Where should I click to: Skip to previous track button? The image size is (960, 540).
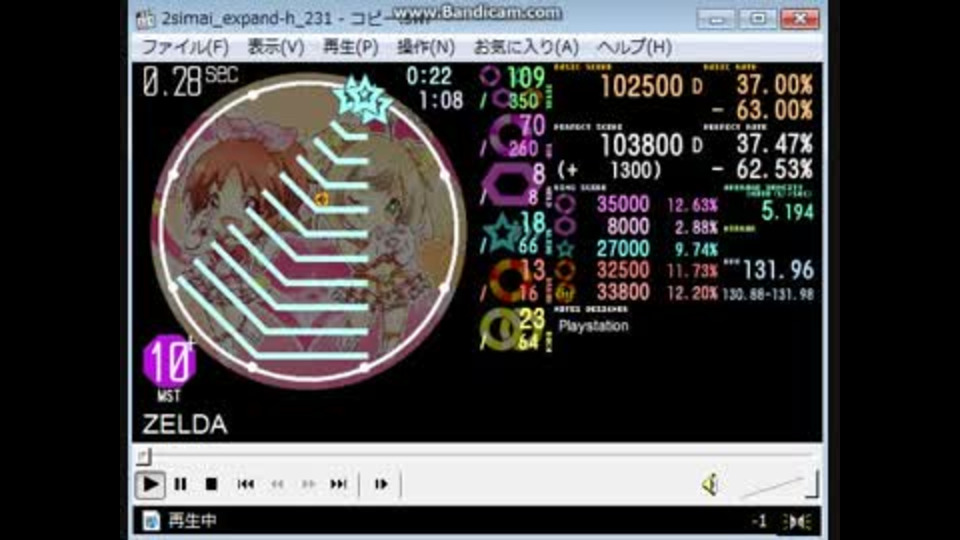click(246, 484)
